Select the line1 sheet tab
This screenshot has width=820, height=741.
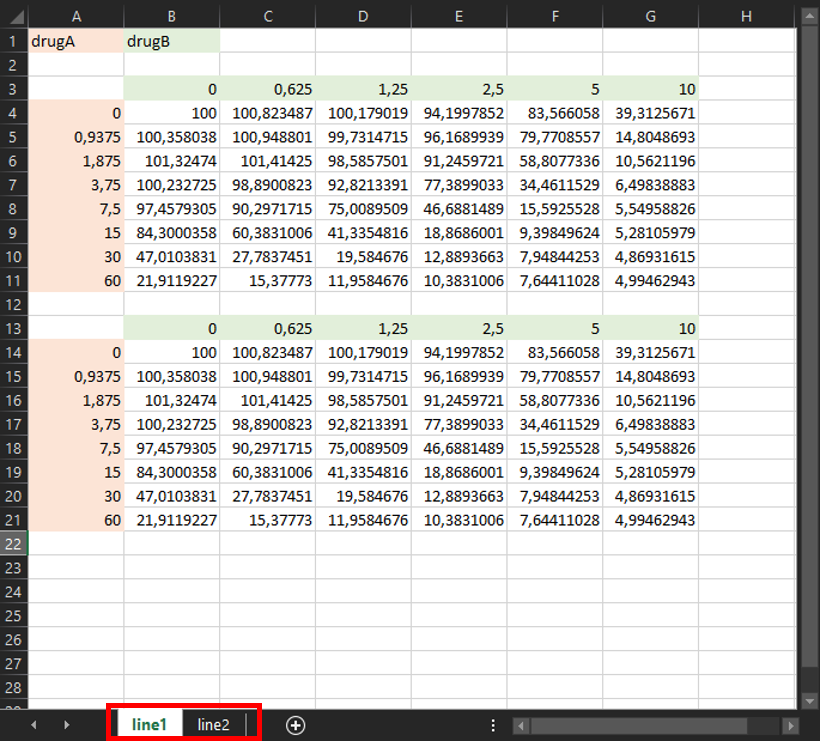click(x=149, y=725)
